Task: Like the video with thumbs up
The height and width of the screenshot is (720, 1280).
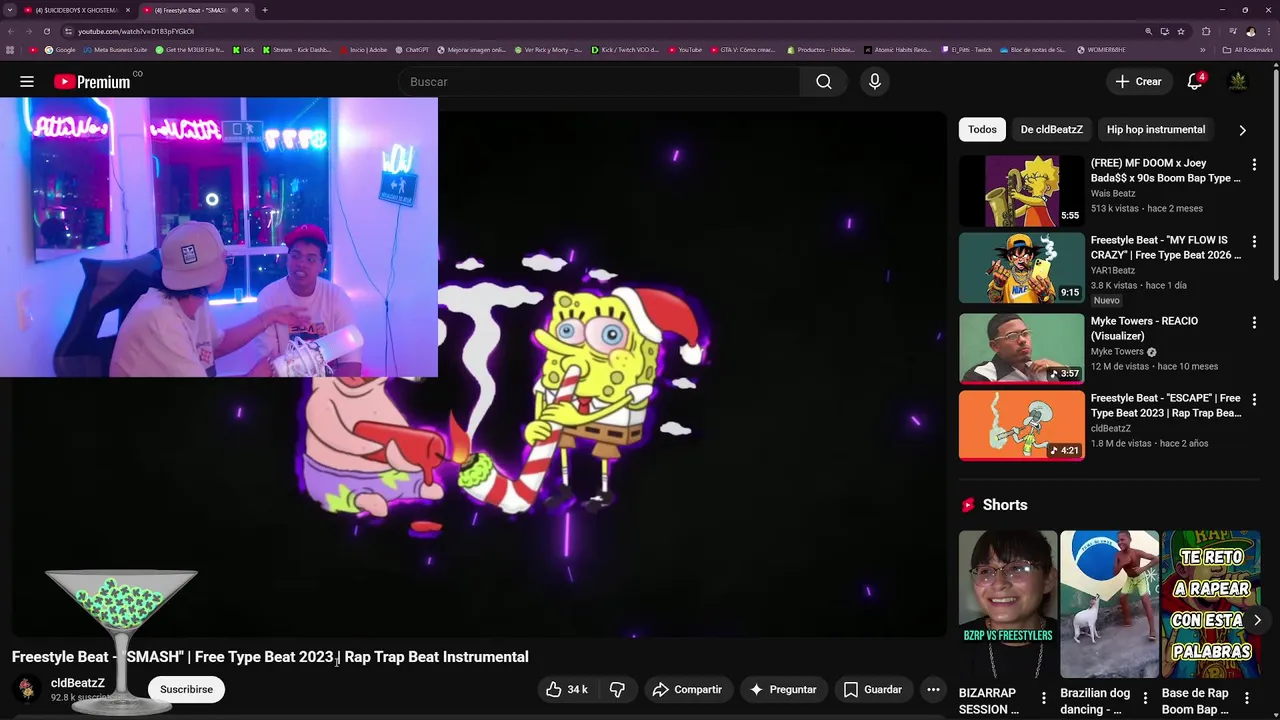Action: coord(566,689)
